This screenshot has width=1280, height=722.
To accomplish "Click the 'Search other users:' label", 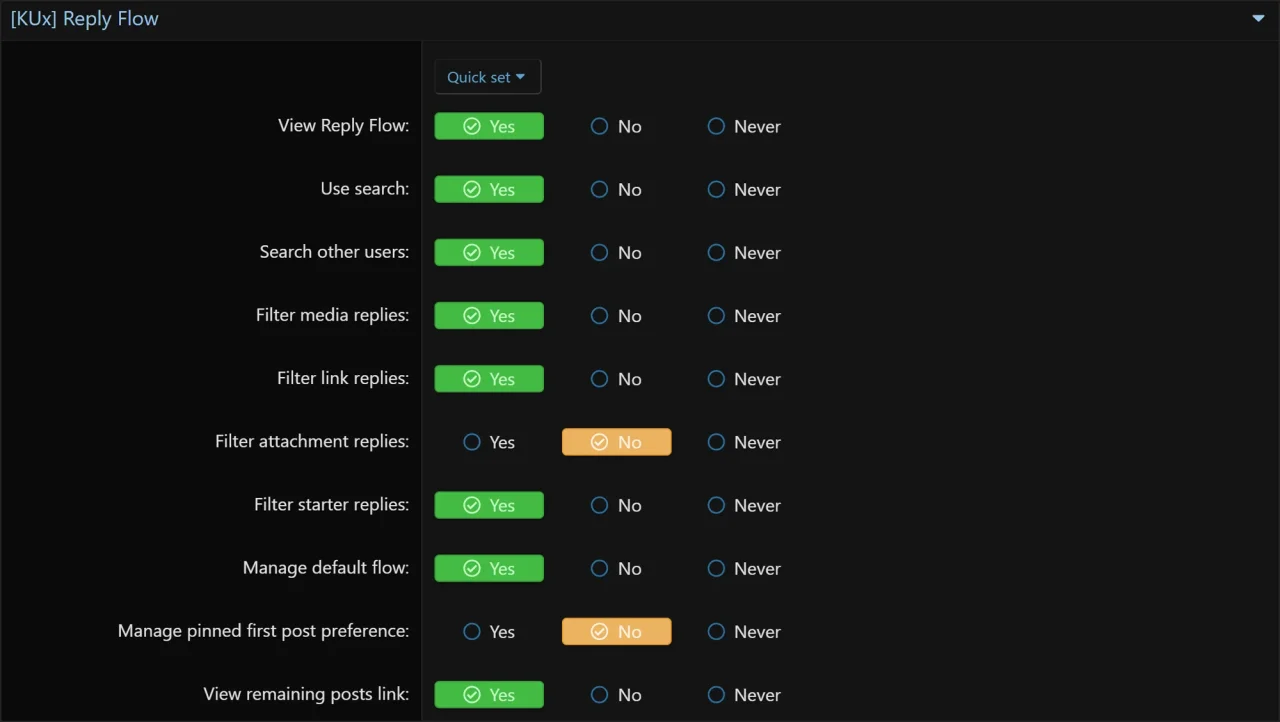I will [335, 251].
